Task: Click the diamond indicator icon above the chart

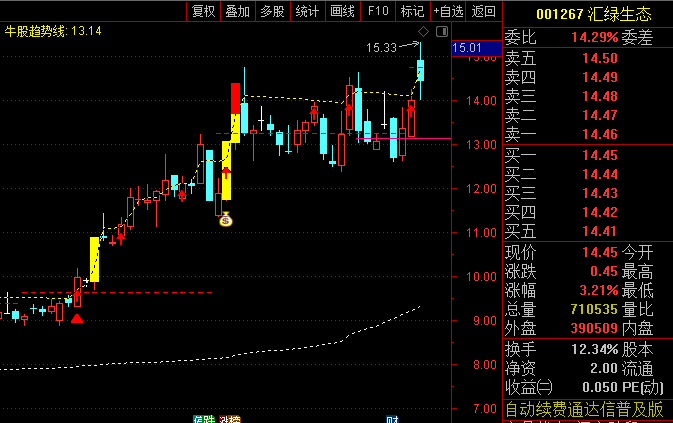Action: [x=423, y=31]
